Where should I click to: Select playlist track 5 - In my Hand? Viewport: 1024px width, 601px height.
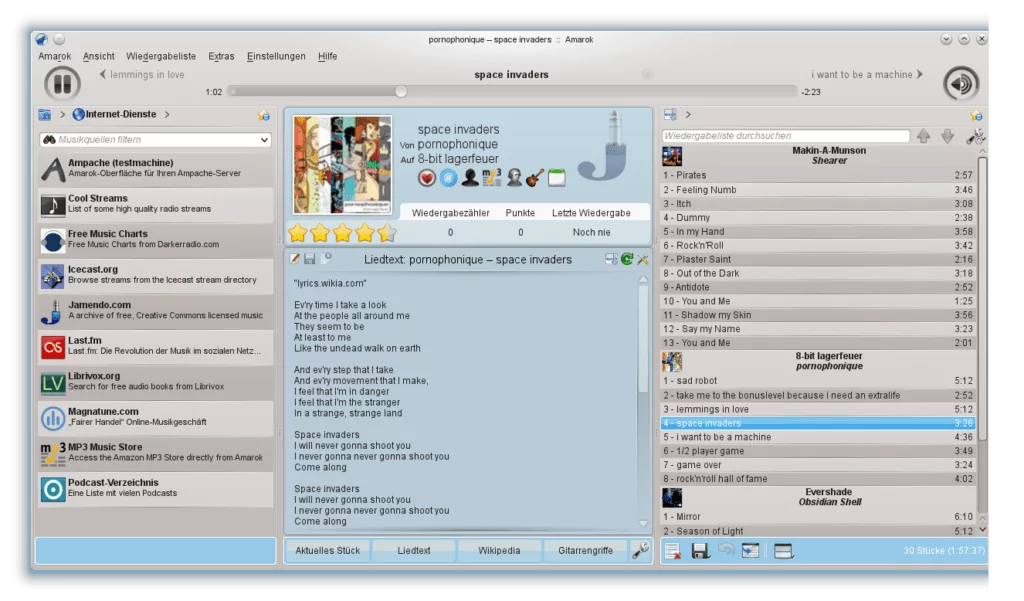[818, 232]
